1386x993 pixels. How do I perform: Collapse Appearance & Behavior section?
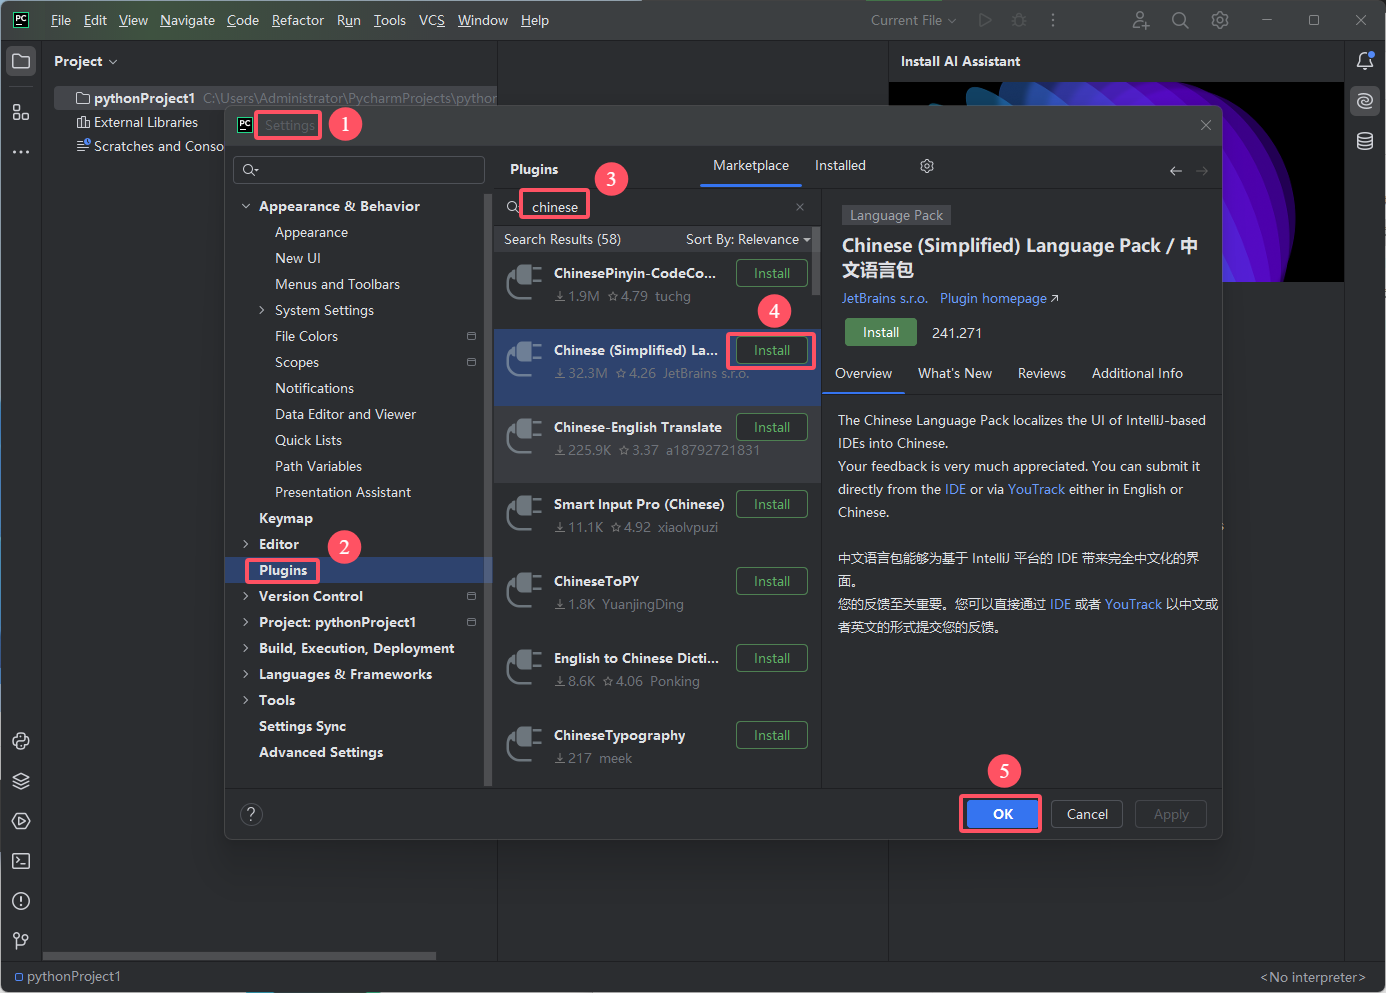(x=246, y=206)
